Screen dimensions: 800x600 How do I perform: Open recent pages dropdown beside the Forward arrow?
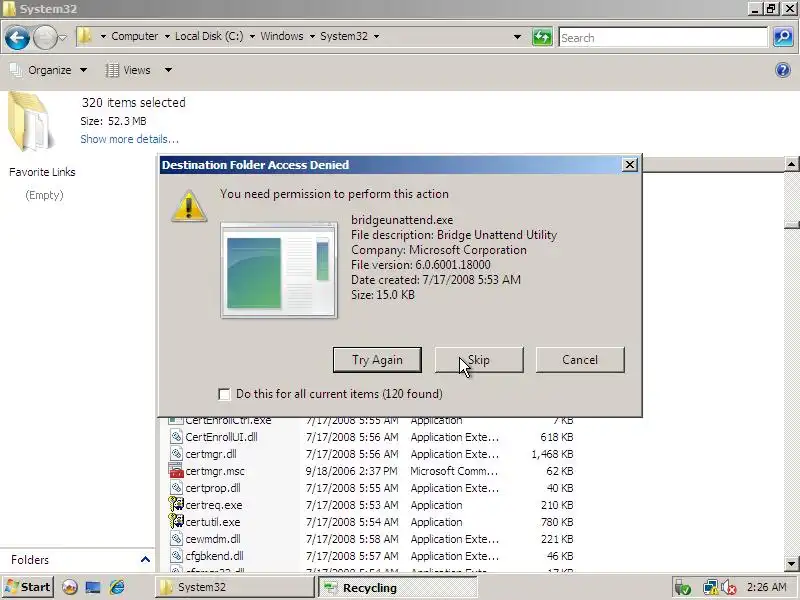(x=62, y=38)
